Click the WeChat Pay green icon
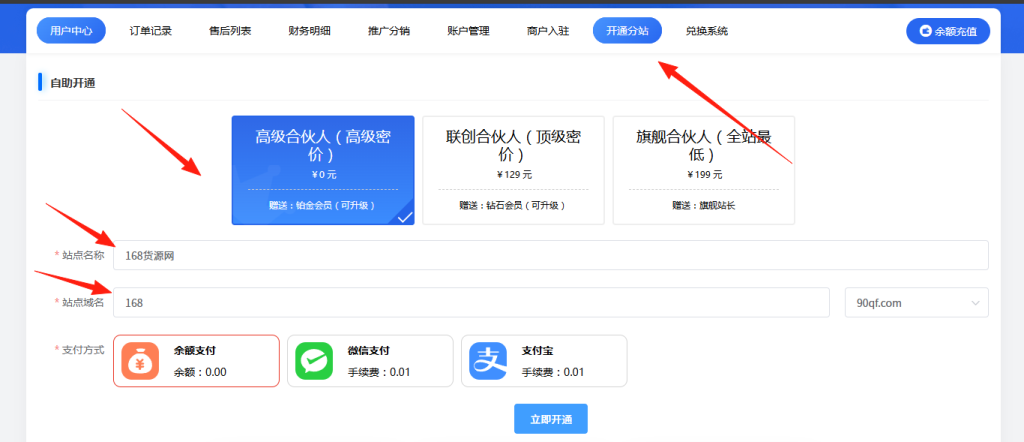 [x=314, y=360]
